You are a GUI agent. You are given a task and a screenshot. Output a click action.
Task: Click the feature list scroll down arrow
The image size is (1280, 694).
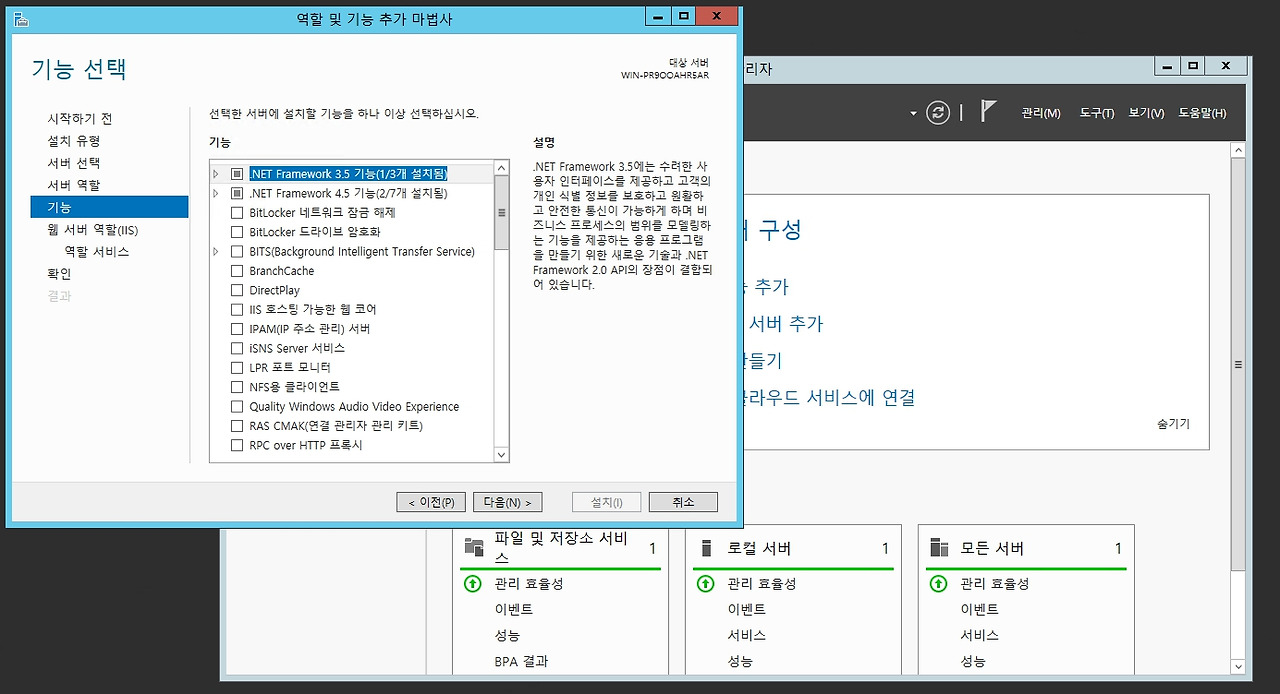[502, 455]
